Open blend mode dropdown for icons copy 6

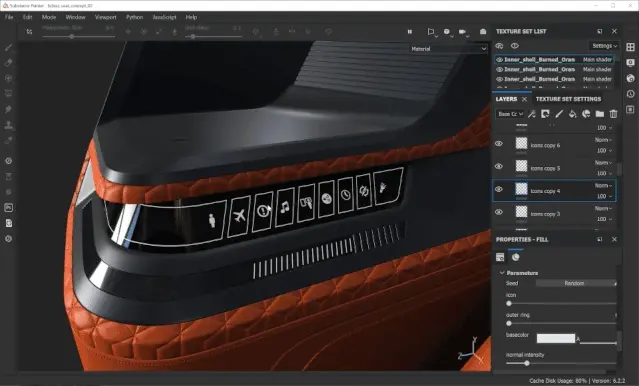click(x=603, y=140)
